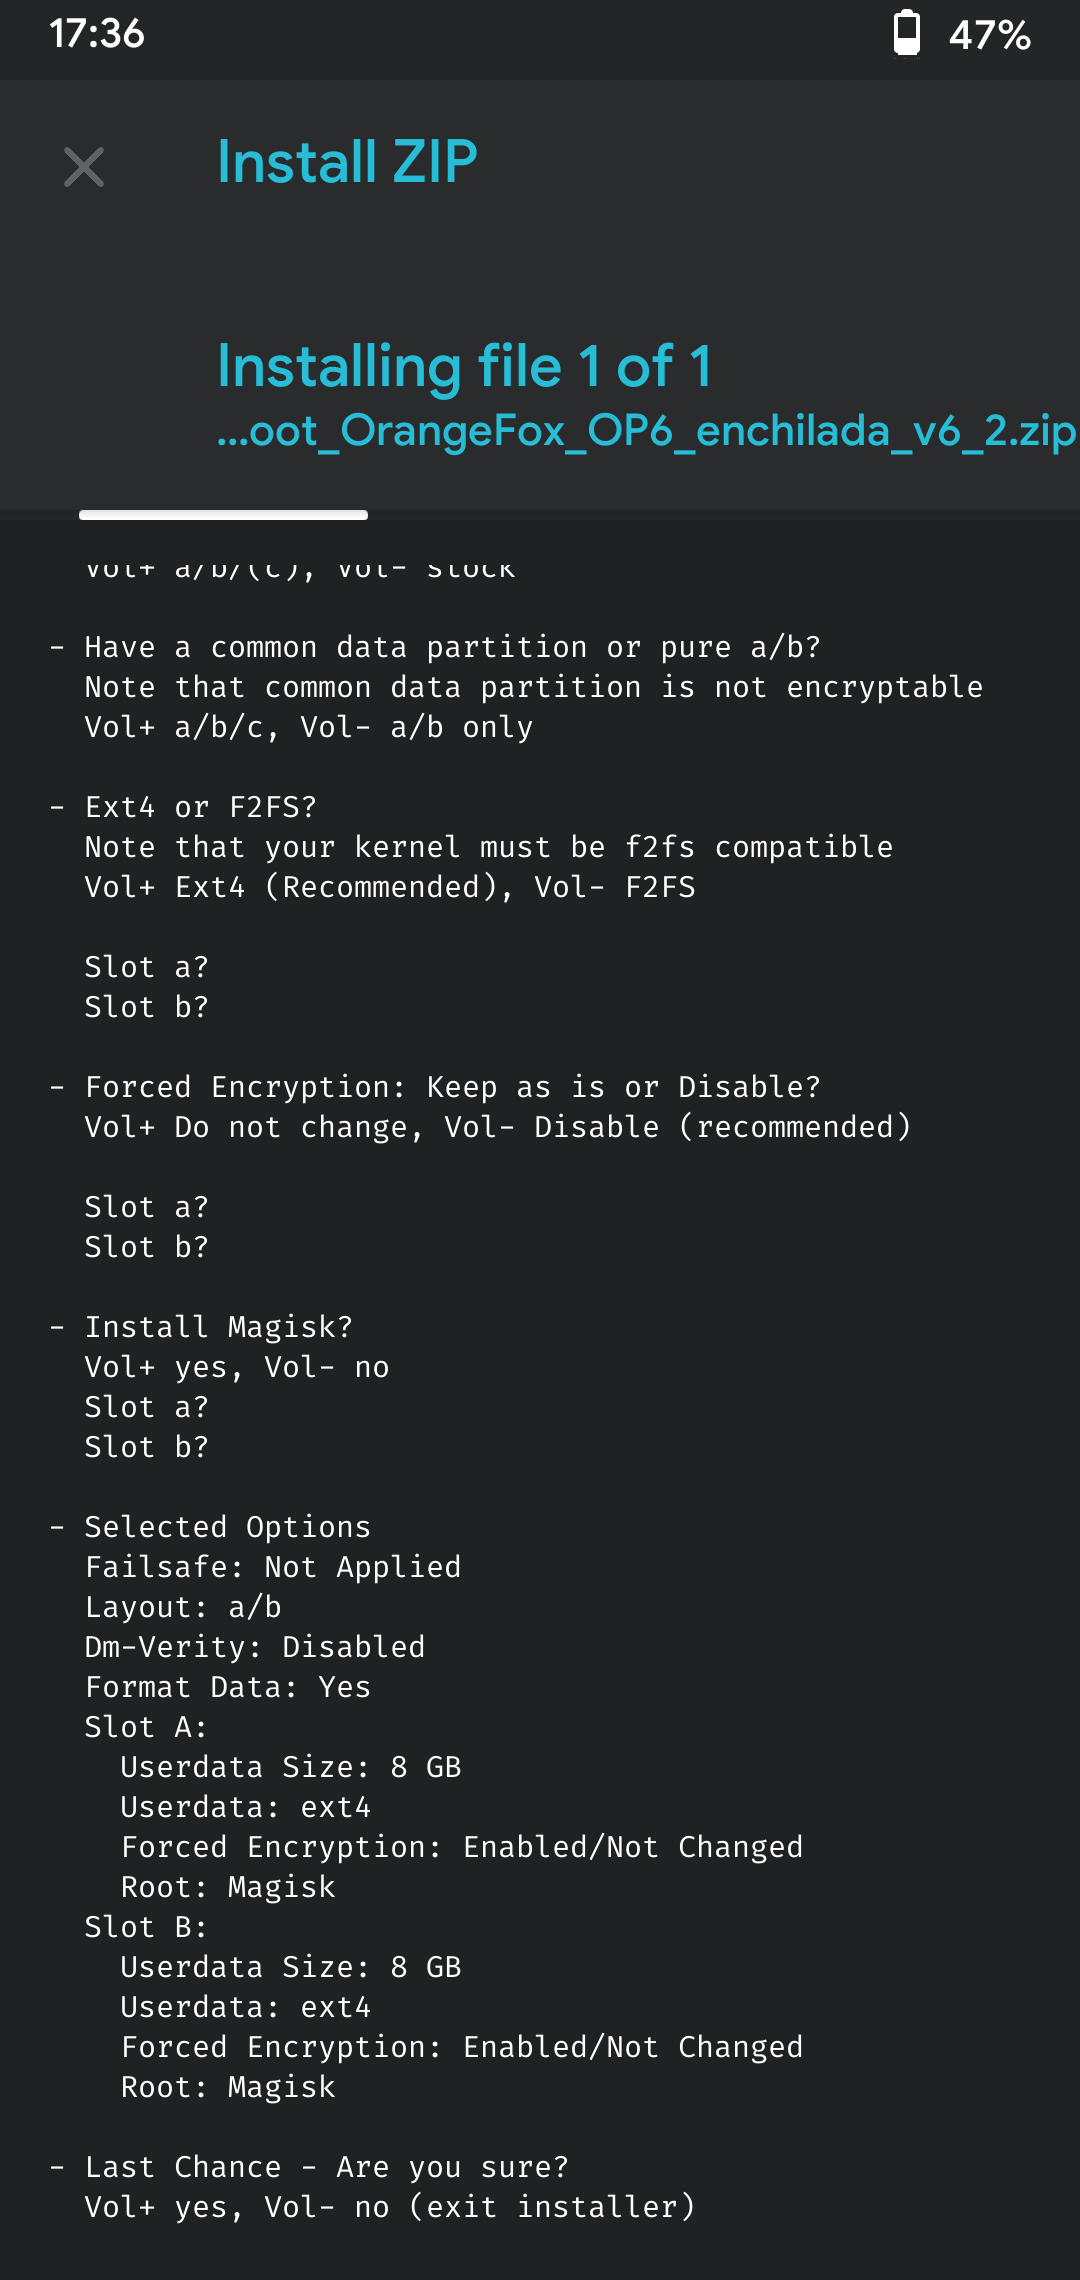Tap the Ext4 or F2FS question line

[x=200, y=808]
